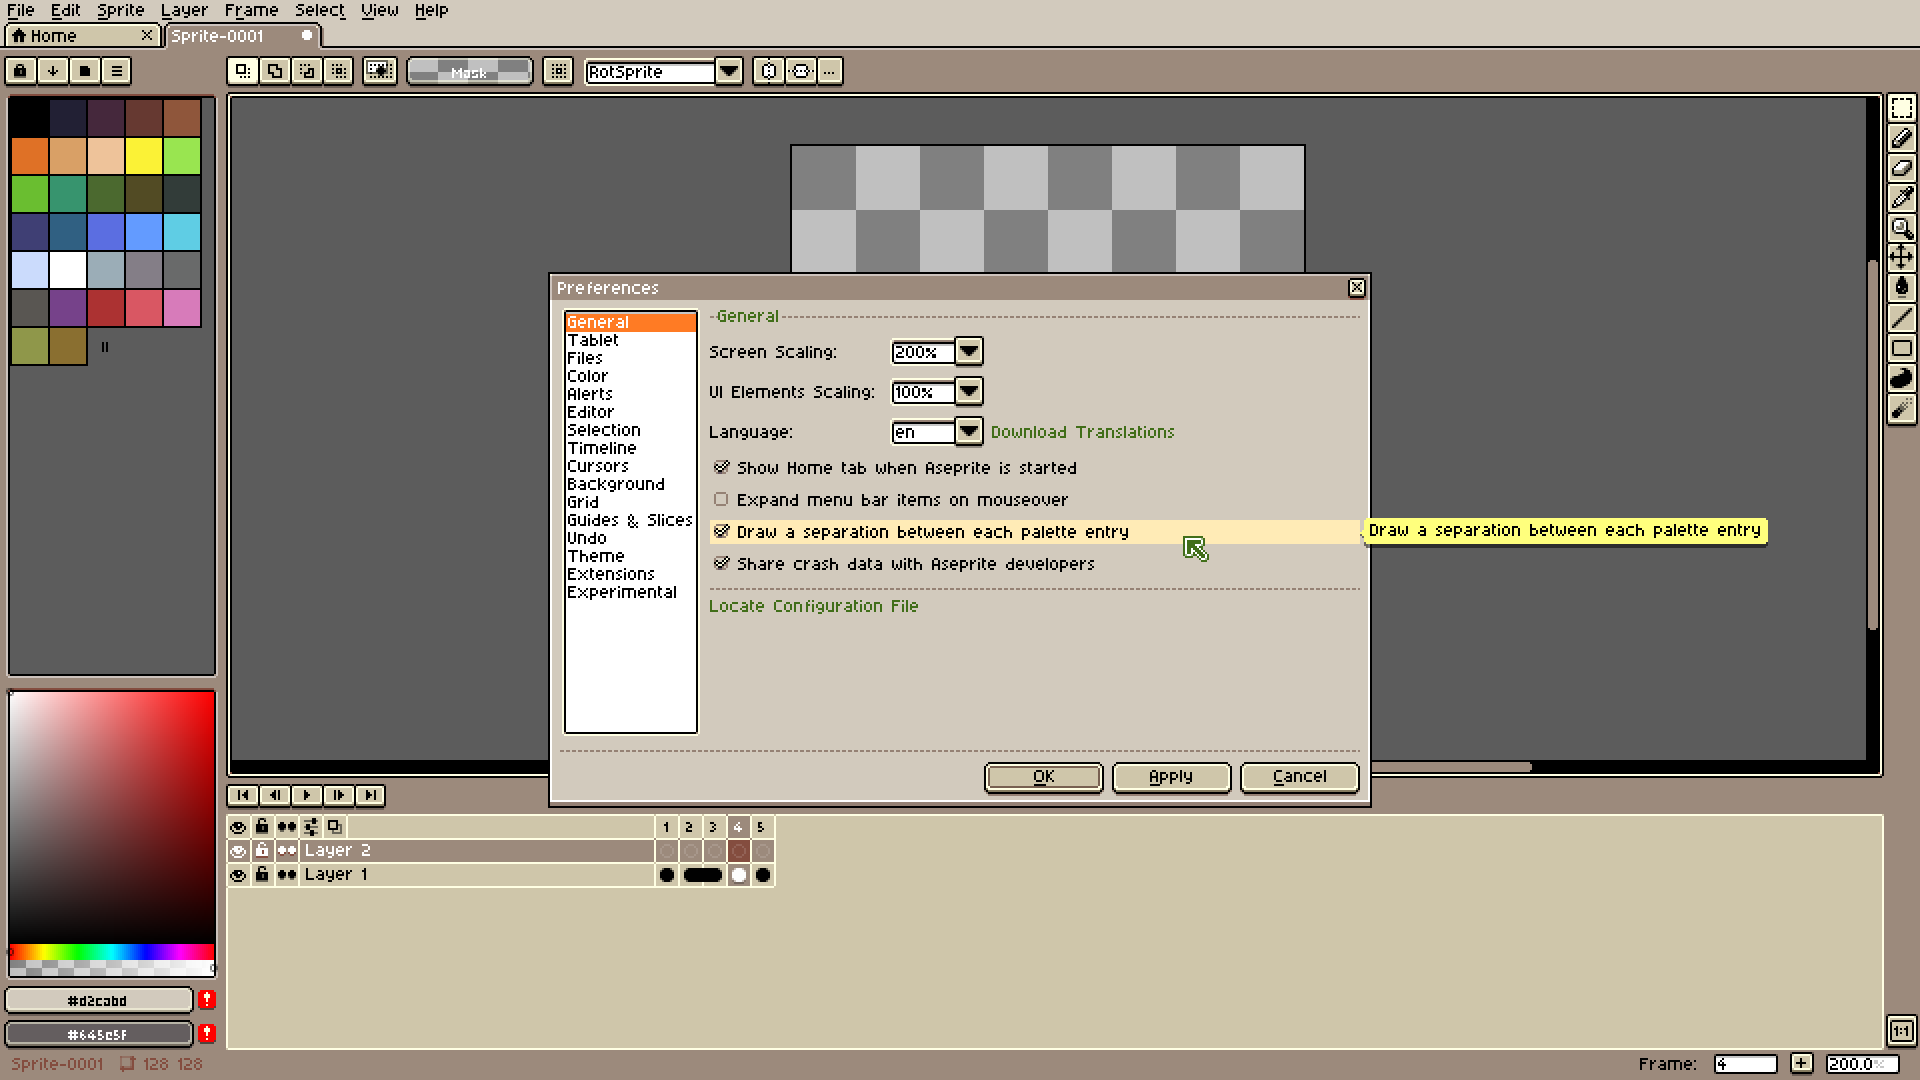1920x1080 pixels.
Task: Select the Paint Bucket tool
Action: [x=1901, y=288]
